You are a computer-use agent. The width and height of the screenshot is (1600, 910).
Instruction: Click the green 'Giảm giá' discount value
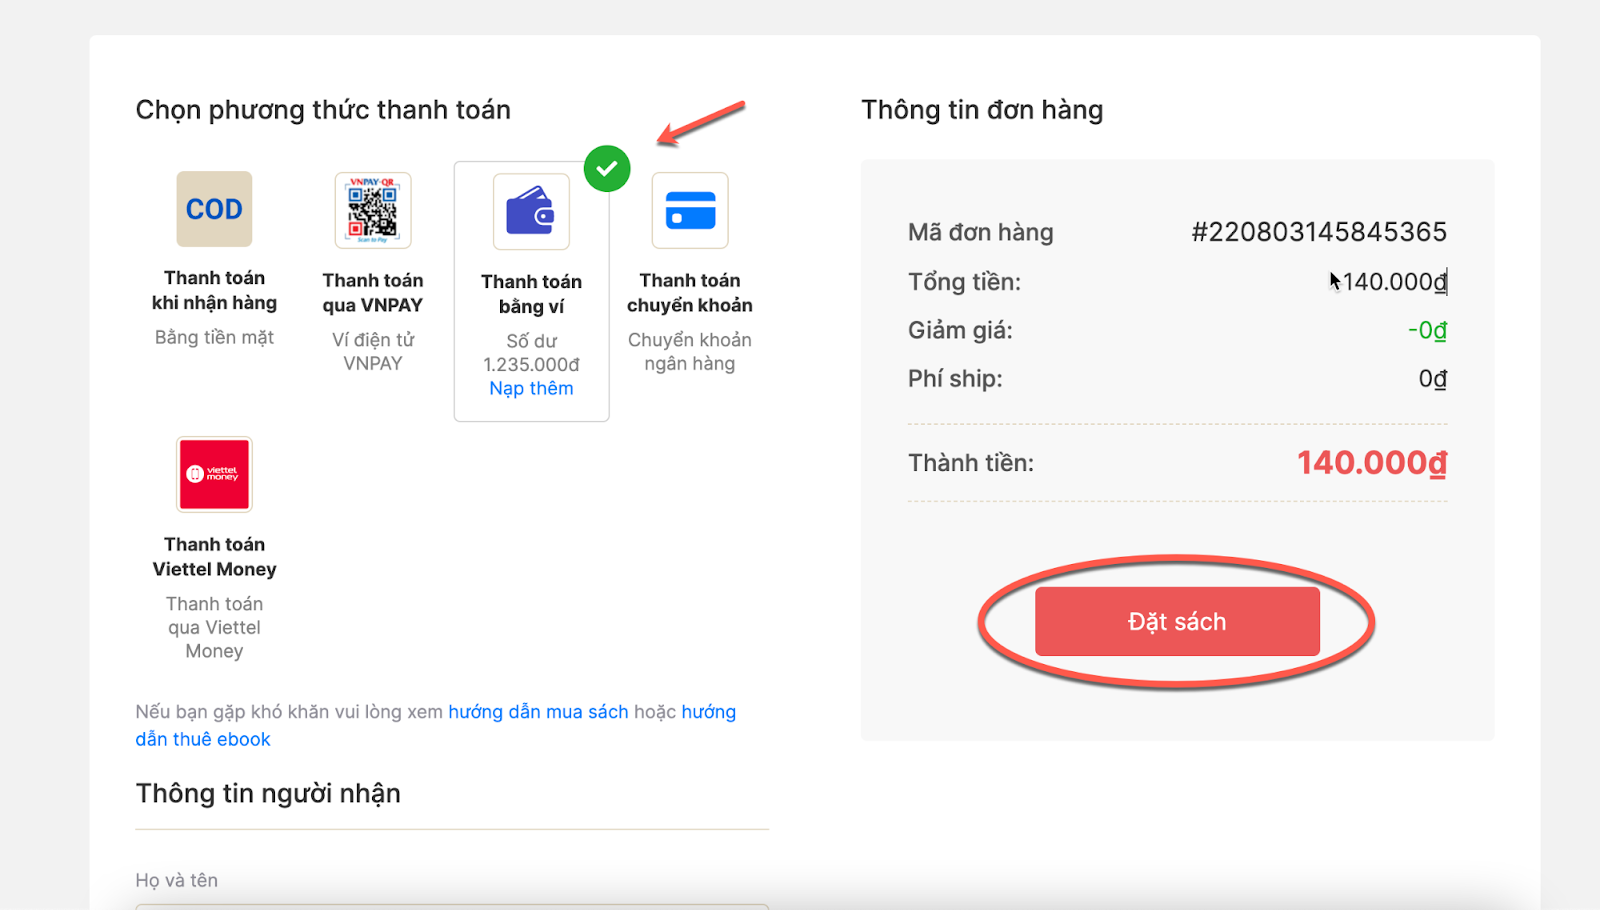pos(1427,330)
